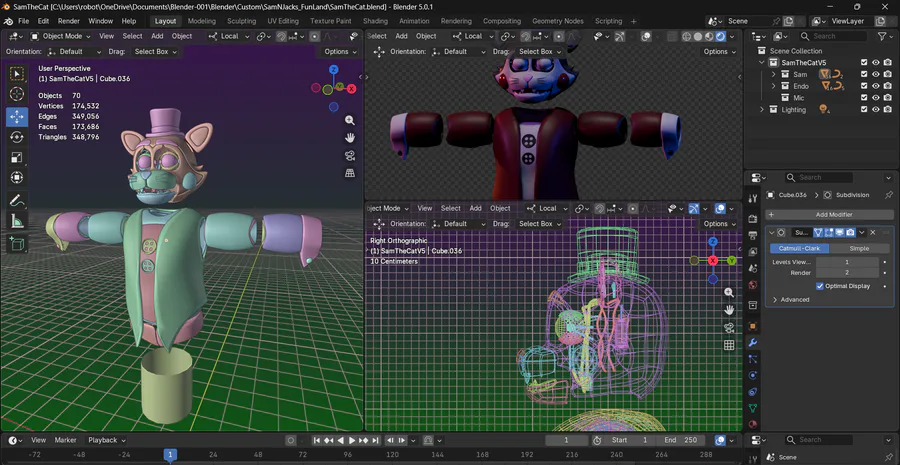
Task: Toggle camera view in left perspective viewport
Action: tap(350, 156)
